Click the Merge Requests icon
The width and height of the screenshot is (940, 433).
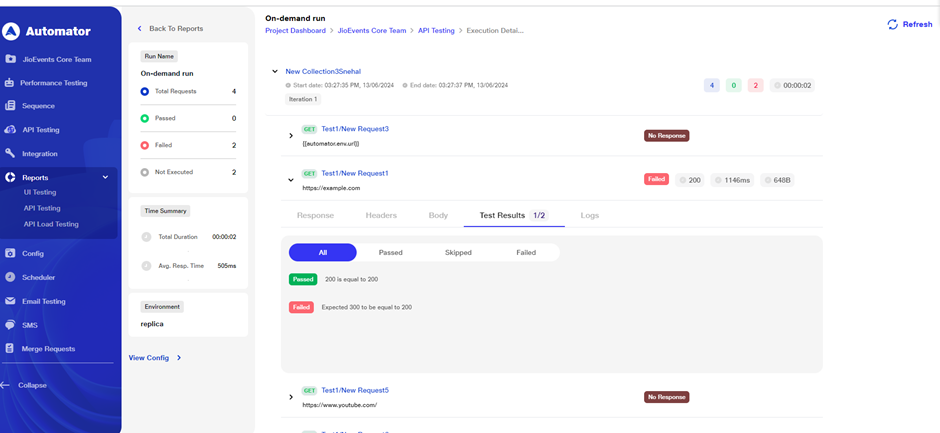click(x=10, y=348)
